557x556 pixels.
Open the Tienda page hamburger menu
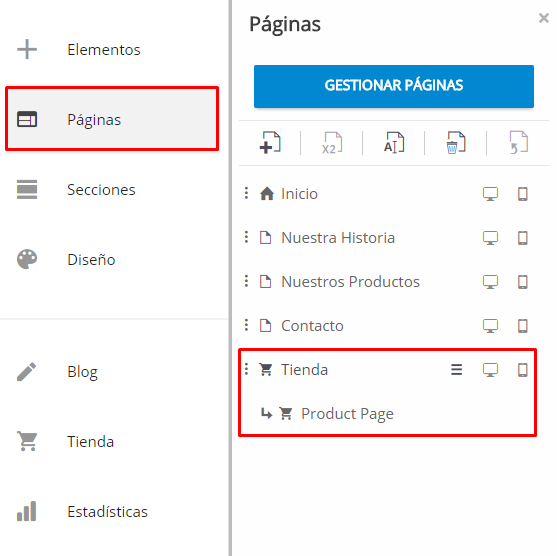[456, 370]
